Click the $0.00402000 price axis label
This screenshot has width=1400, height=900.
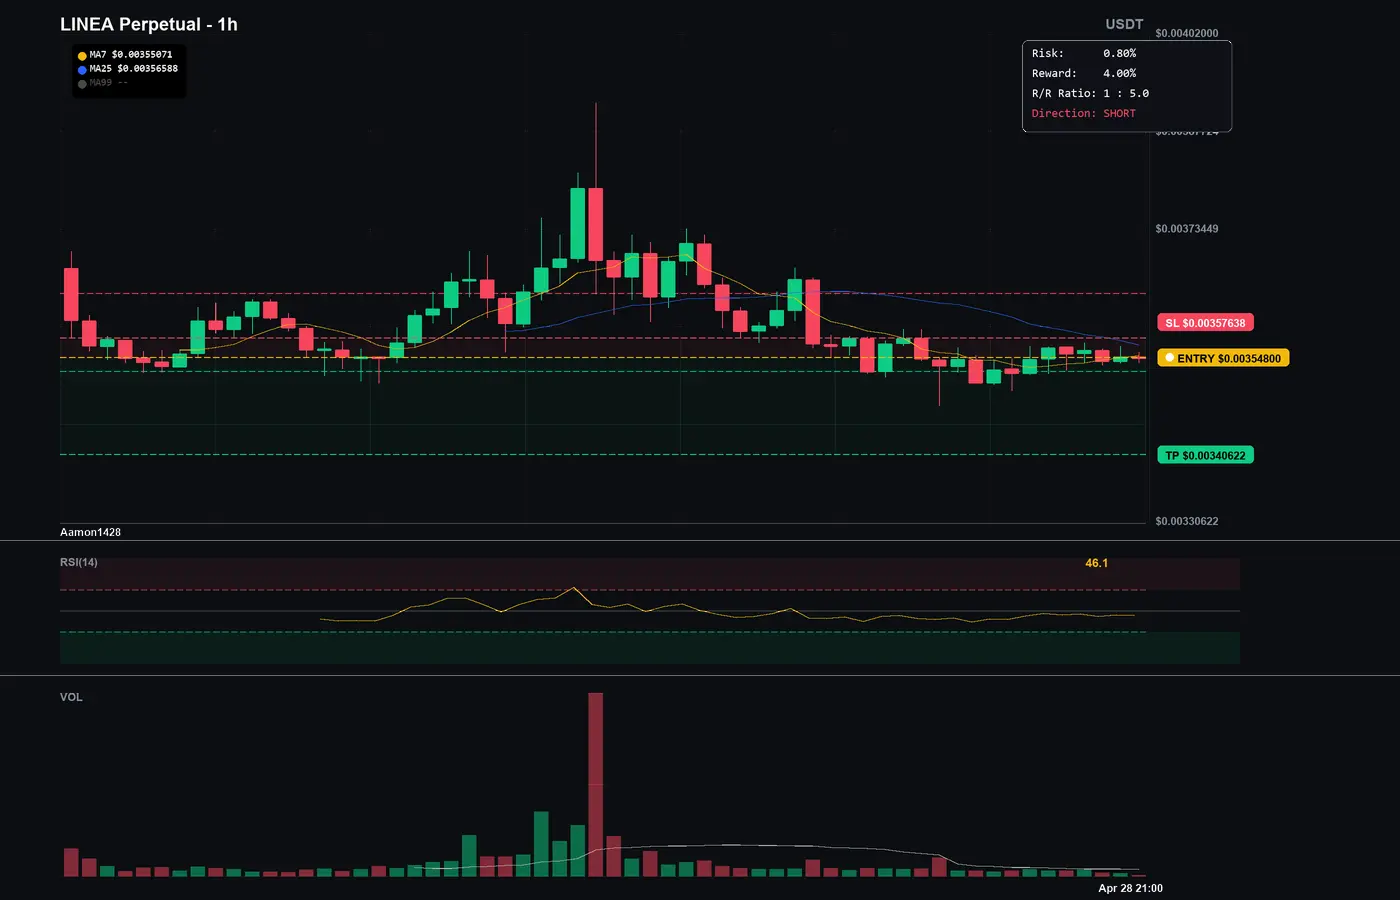[1187, 33]
